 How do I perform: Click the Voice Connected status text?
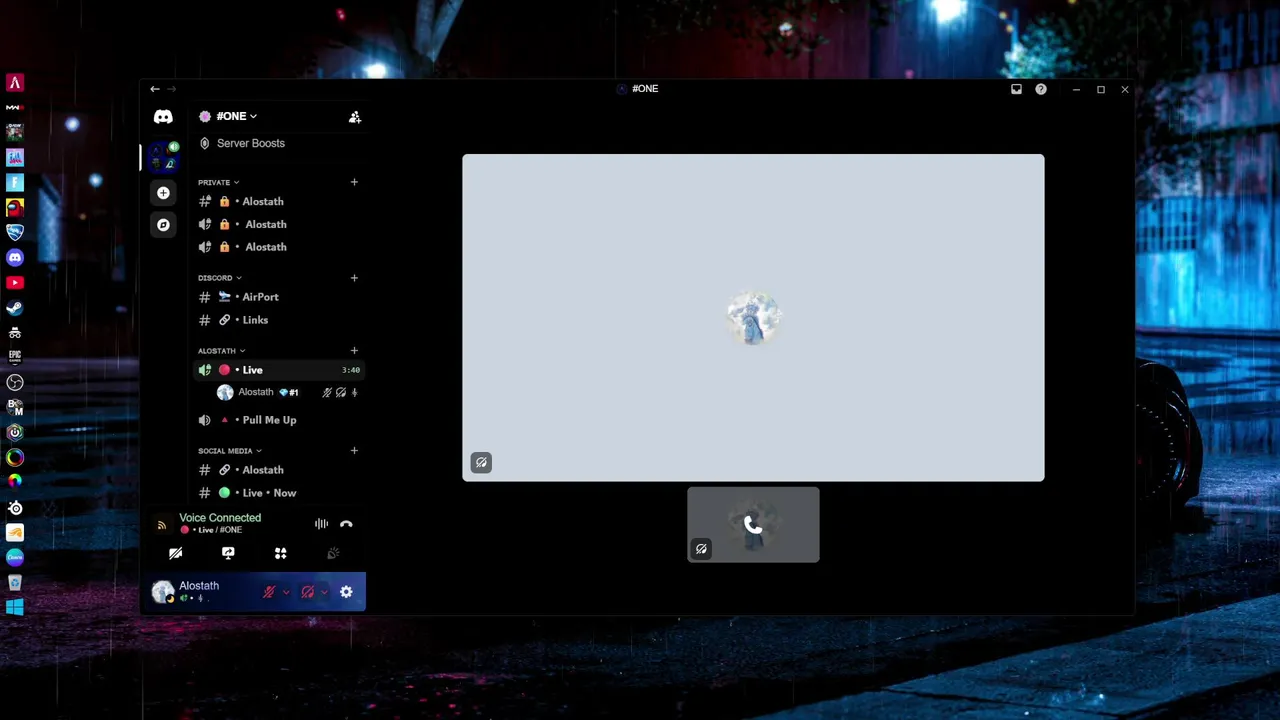click(x=220, y=518)
